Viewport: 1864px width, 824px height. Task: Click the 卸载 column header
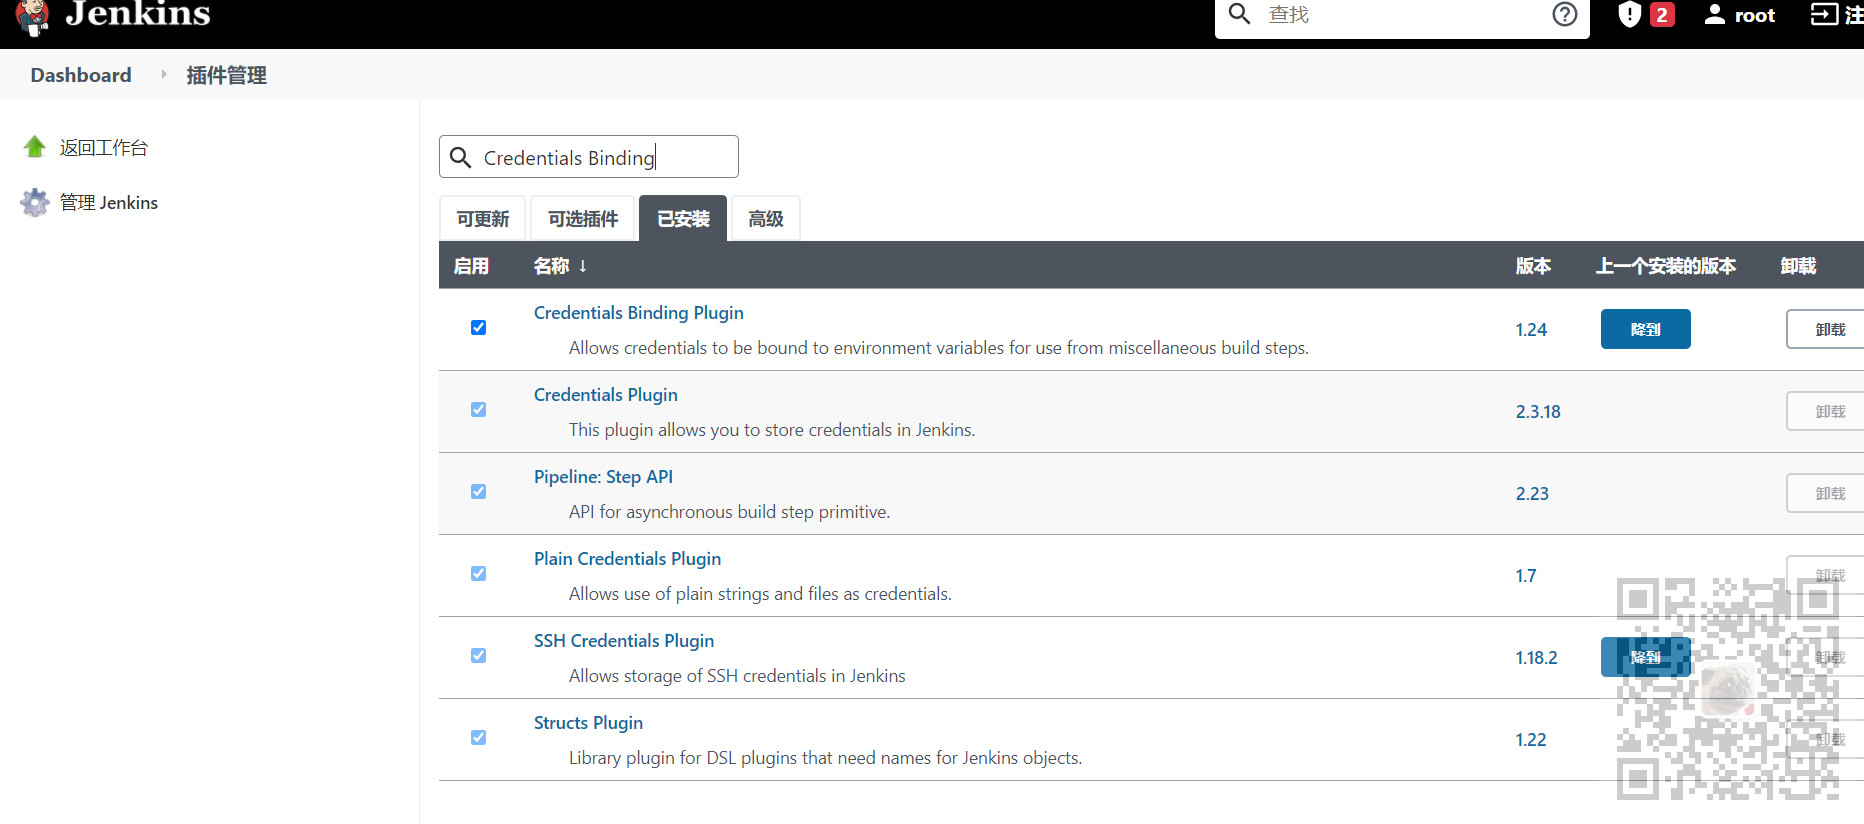click(x=1798, y=266)
